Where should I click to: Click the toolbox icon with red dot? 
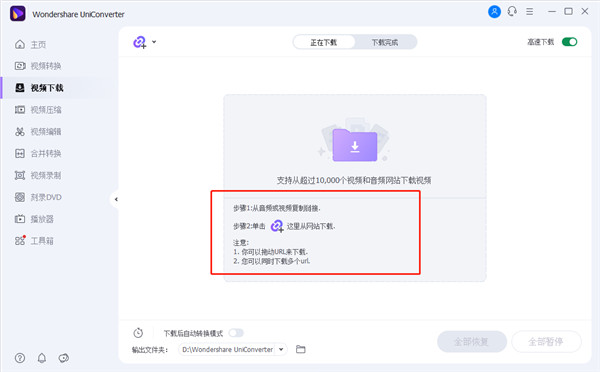coord(20,240)
